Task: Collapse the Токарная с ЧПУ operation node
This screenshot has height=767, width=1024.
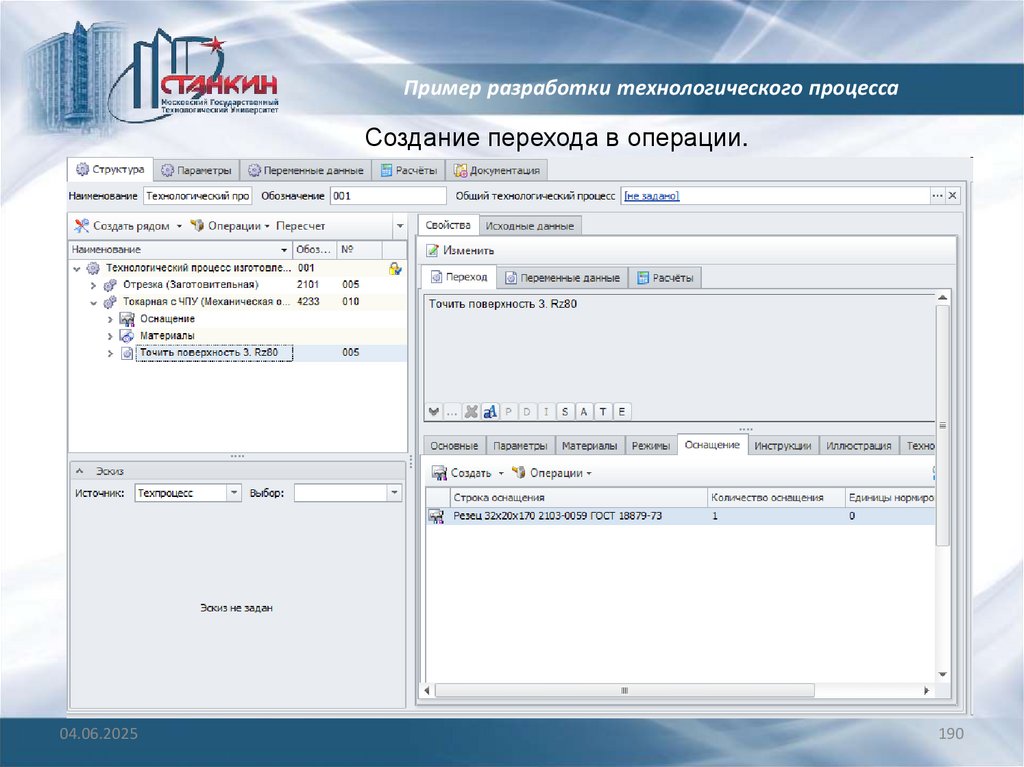Action: pyautogui.click(x=92, y=302)
